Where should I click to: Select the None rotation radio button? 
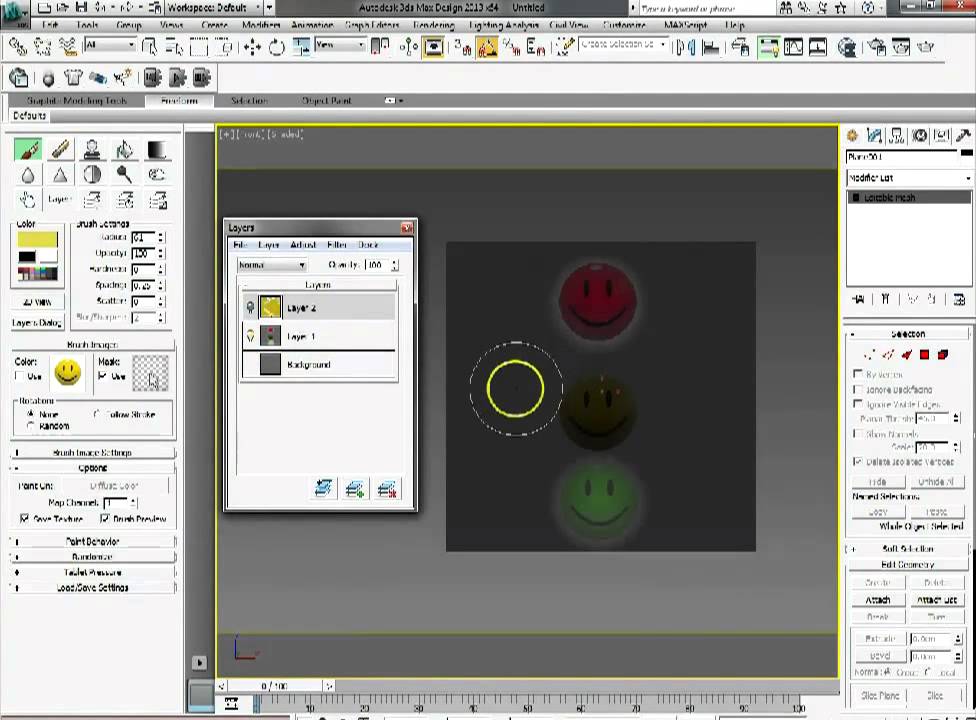pos(30,414)
